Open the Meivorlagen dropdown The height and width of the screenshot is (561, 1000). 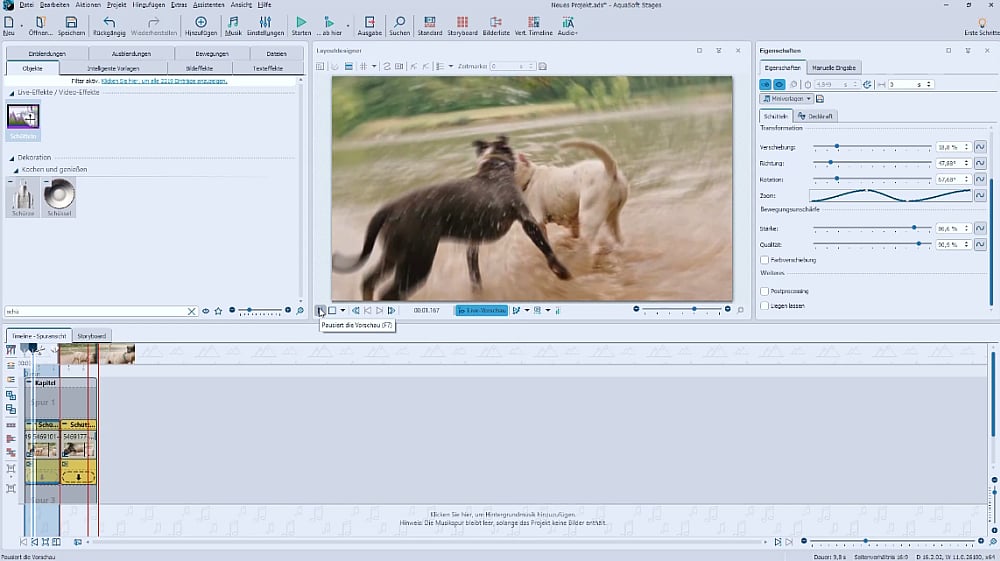pos(787,99)
